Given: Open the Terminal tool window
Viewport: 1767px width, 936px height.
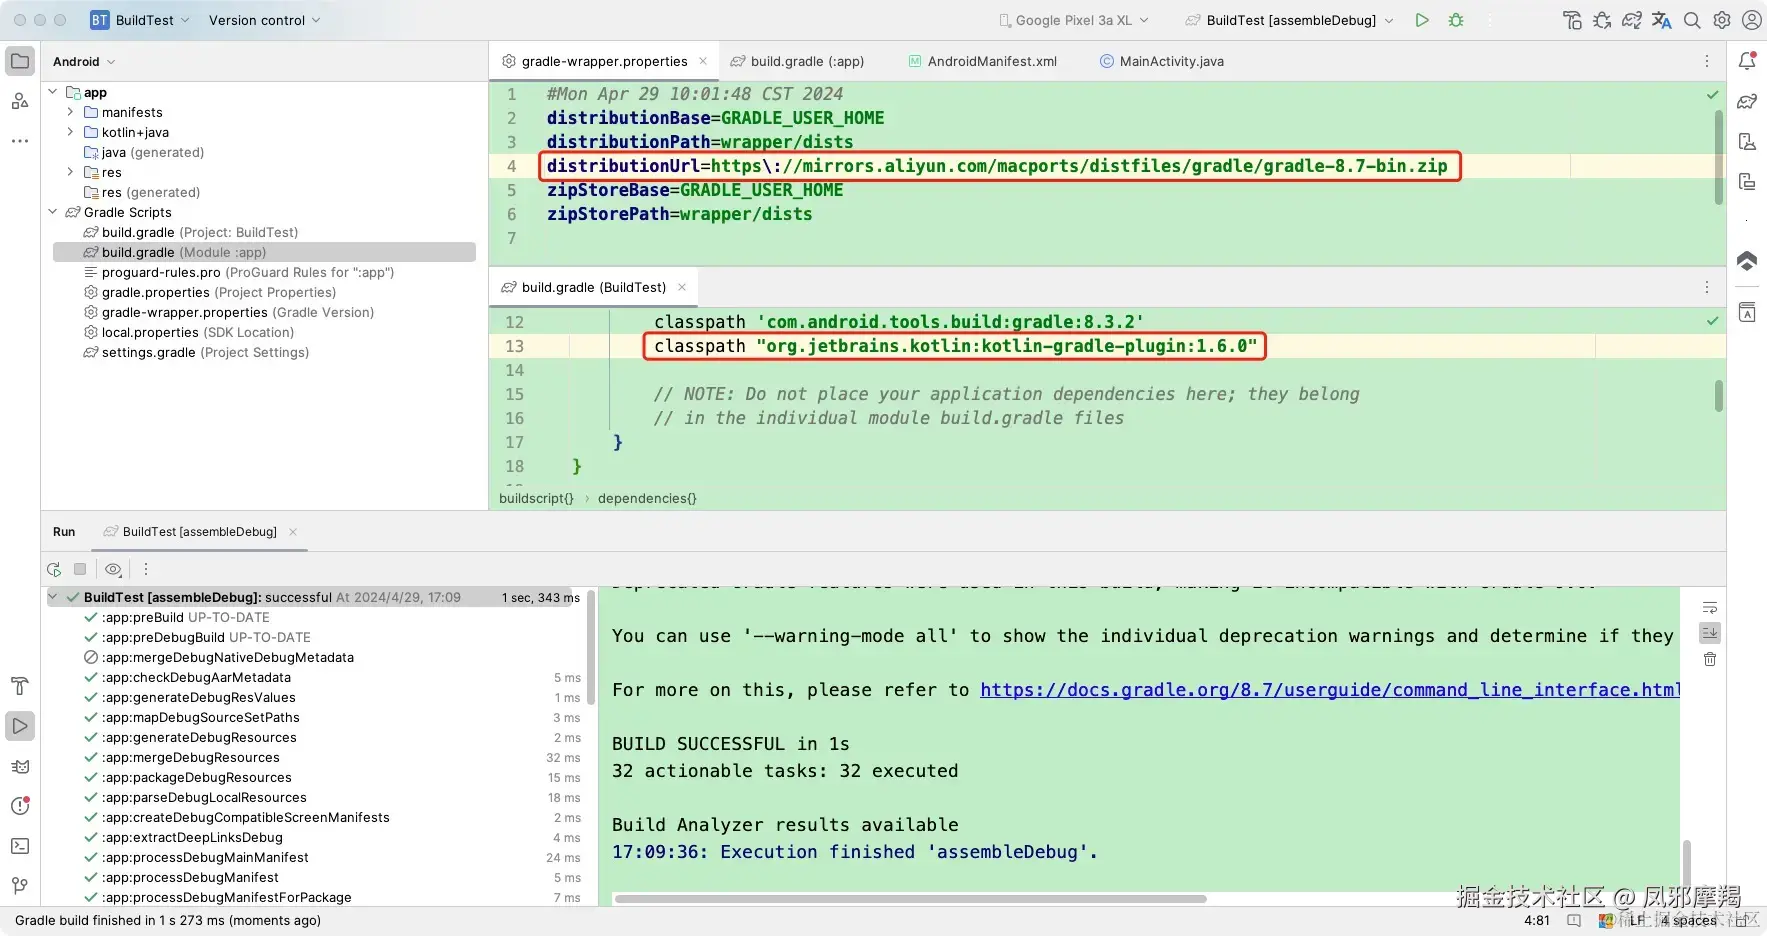Looking at the screenshot, I should click(x=20, y=846).
